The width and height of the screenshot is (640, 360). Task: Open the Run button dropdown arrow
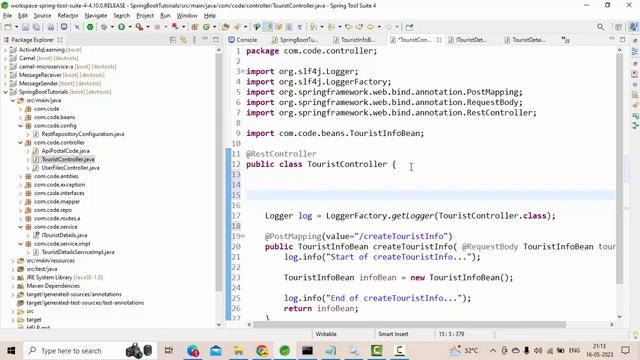[x=130, y=27]
